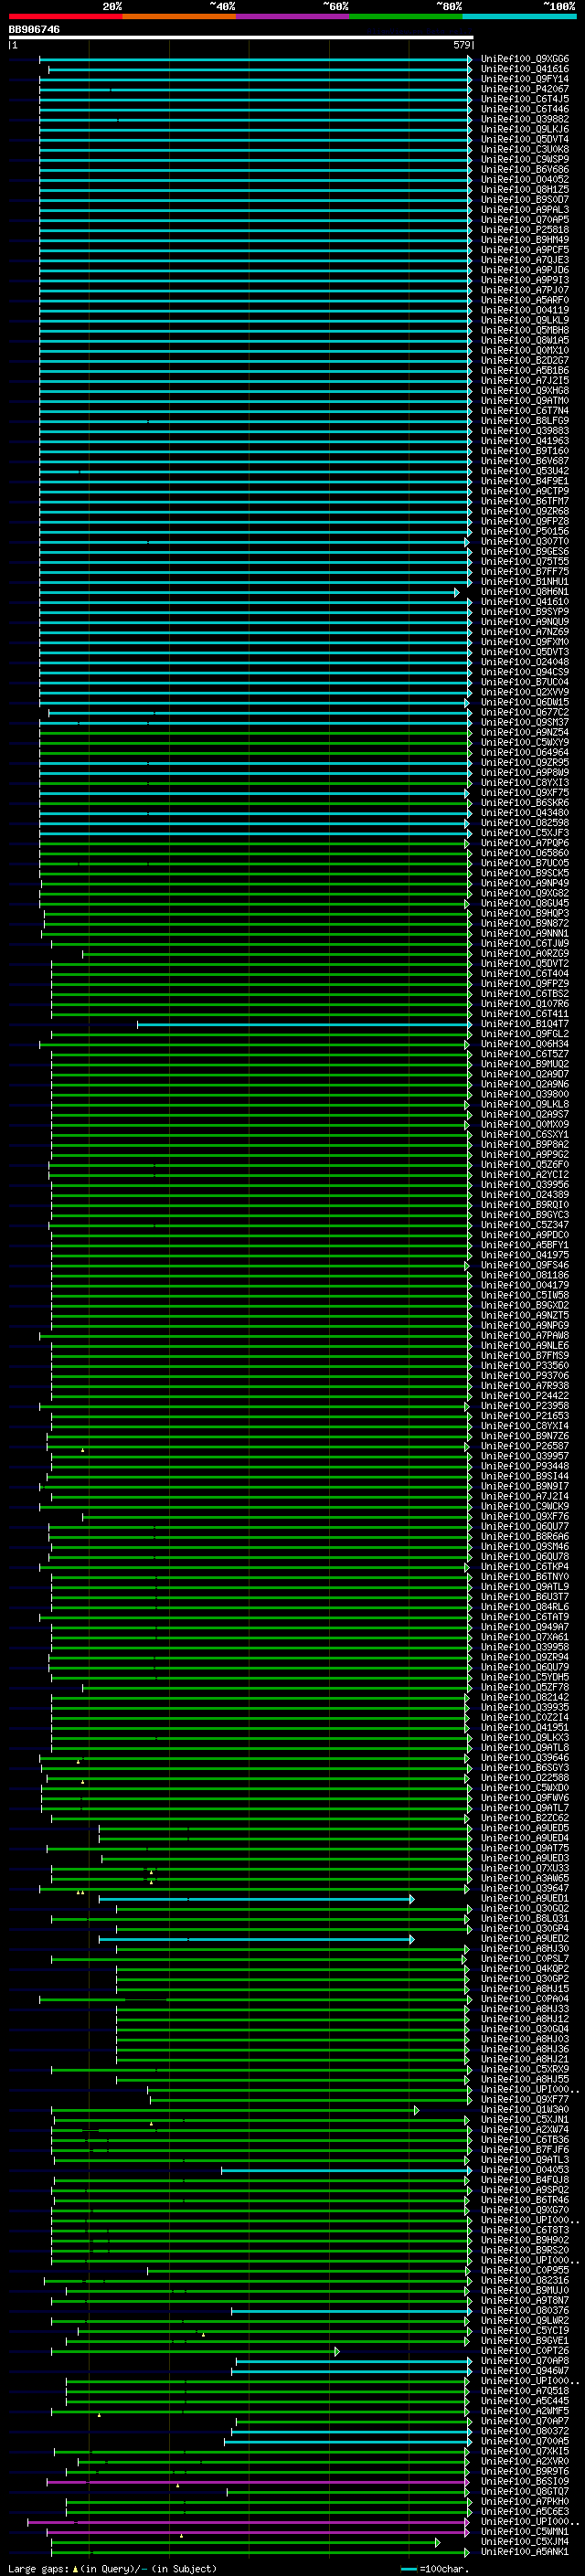Open the UniRef100_A9PAL3 entry
585x2576 pixels.
pyautogui.click(x=525, y=209)
